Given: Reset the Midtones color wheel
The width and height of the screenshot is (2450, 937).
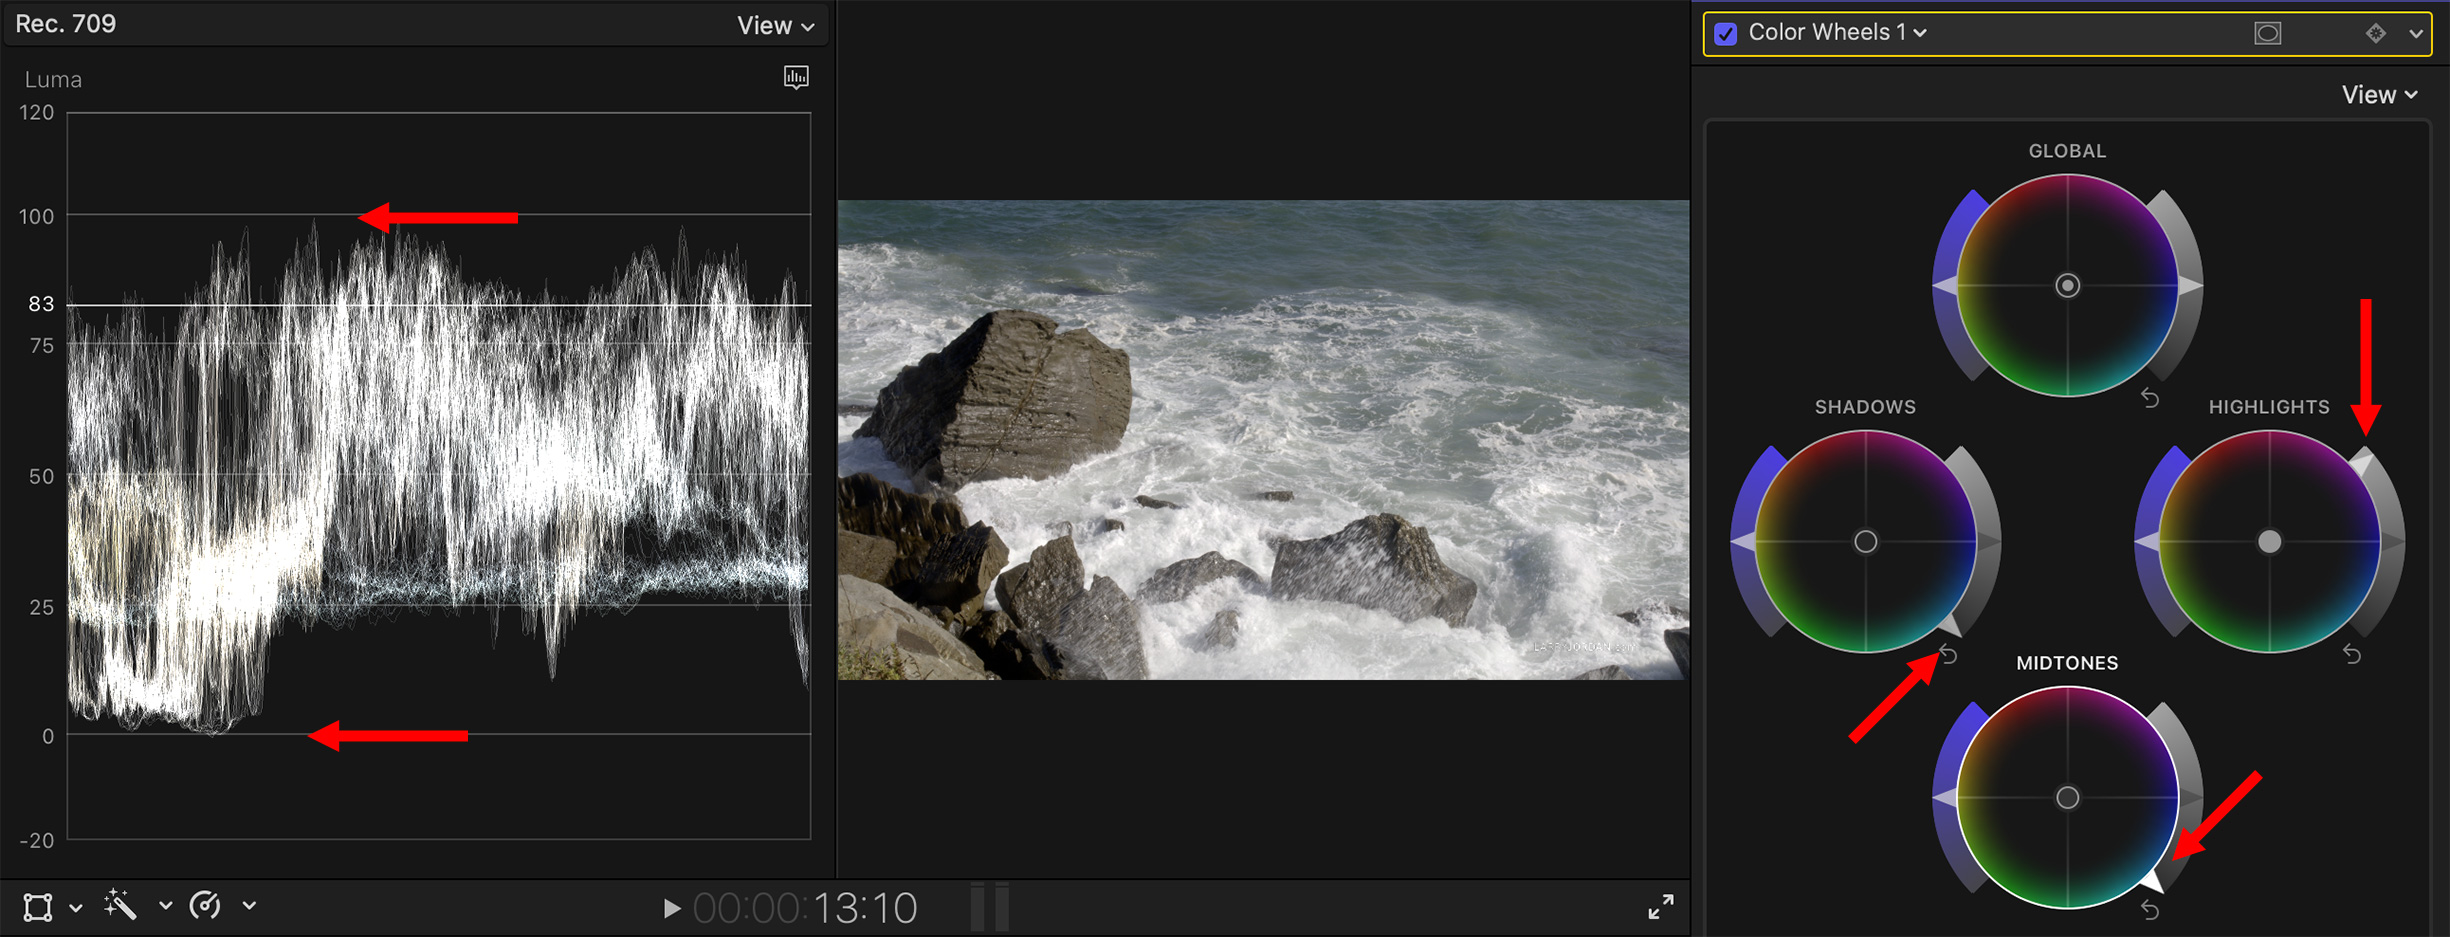Looking at the screenshot, I should tap(2150, 911).
